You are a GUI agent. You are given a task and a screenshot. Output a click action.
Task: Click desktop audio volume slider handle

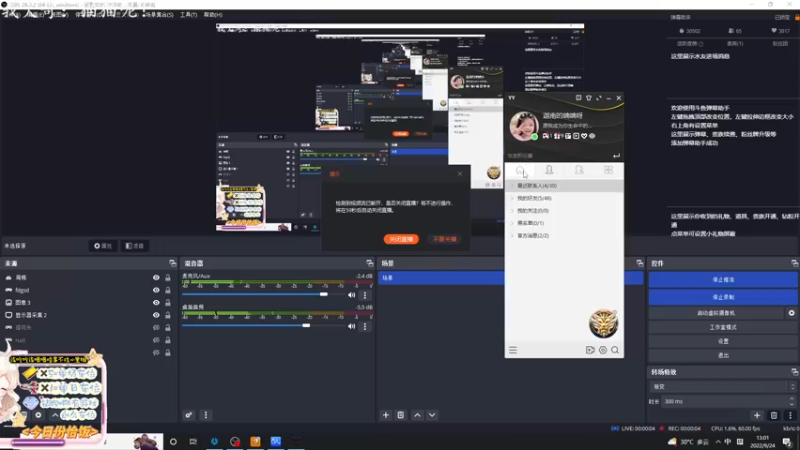click(306, 326)
